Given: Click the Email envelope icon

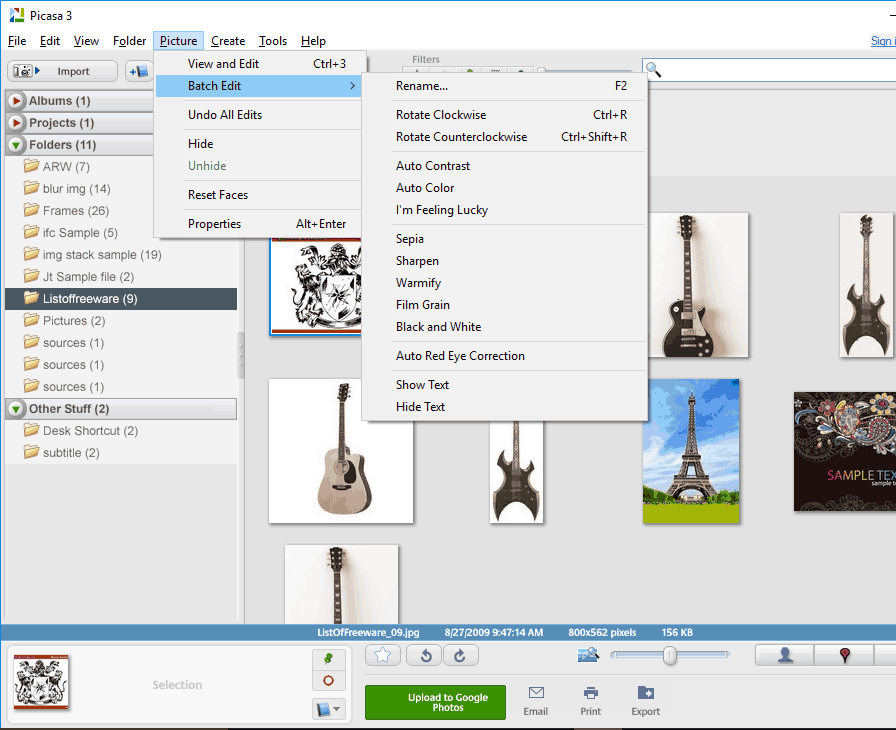Looking at the screenshot, I should (536, 693).
